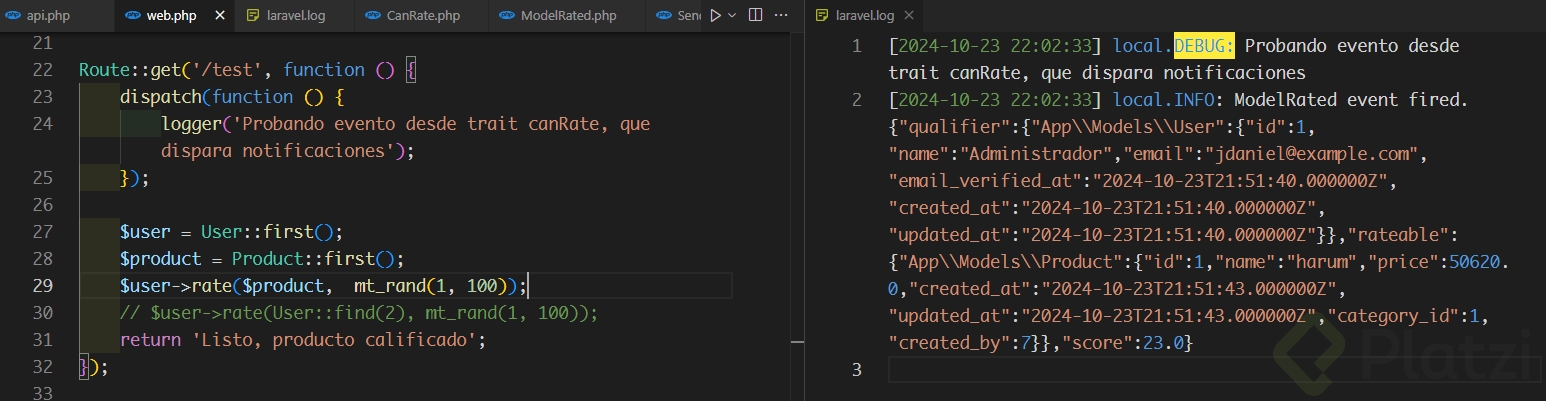Image resolution: width=1546 pixels, height=401 pixels.
Task: Run the PHP file with play button
Action: point(714,15)
